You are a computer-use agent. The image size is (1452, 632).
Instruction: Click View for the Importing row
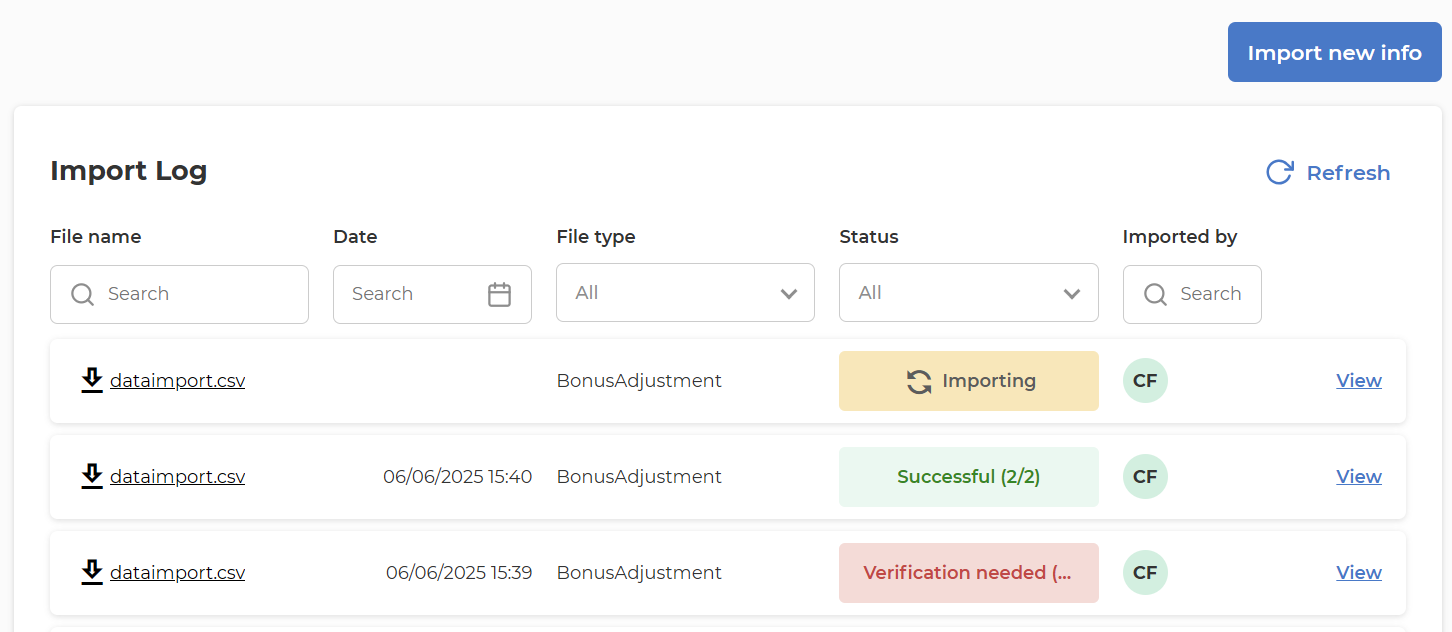[x=1359, y=381]
